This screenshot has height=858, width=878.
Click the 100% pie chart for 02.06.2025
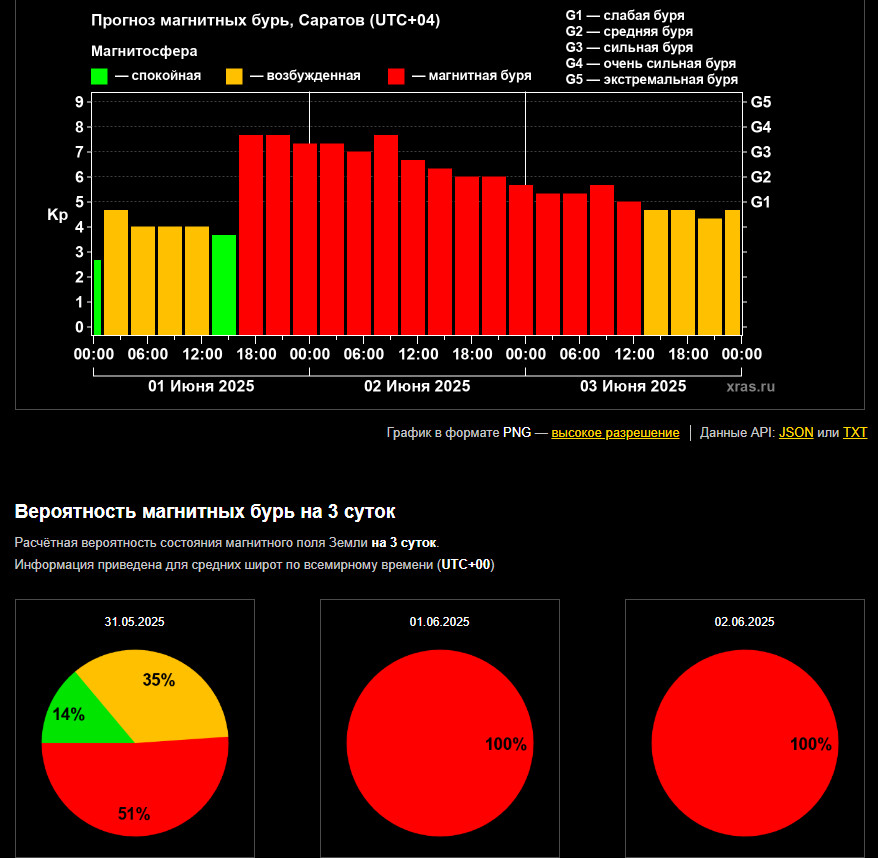point(744,743)
